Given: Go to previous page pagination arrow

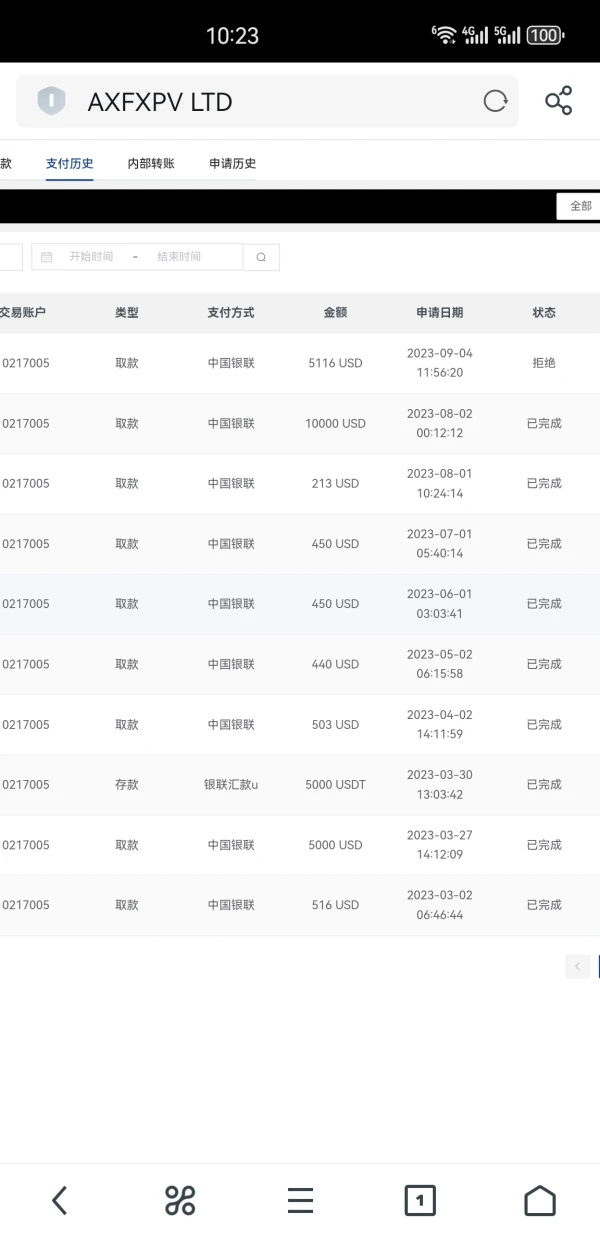Looking at the screenshot, I should 577,966.
